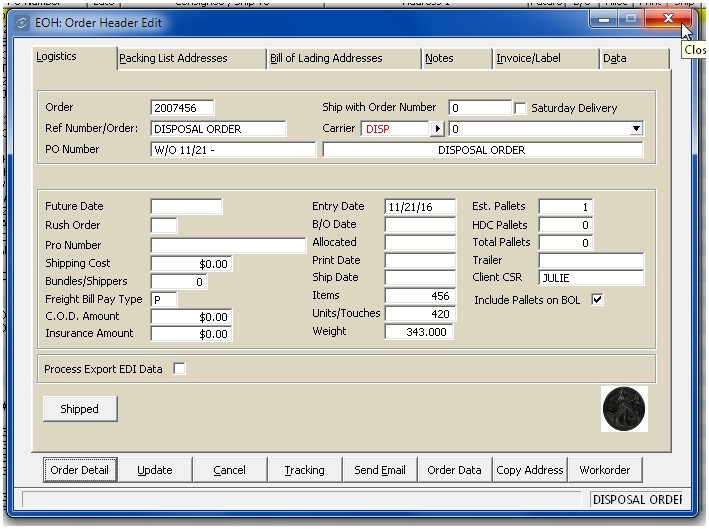Click the Pro Number field
This screenshot has width=709, height=529.
coord(228,245)
